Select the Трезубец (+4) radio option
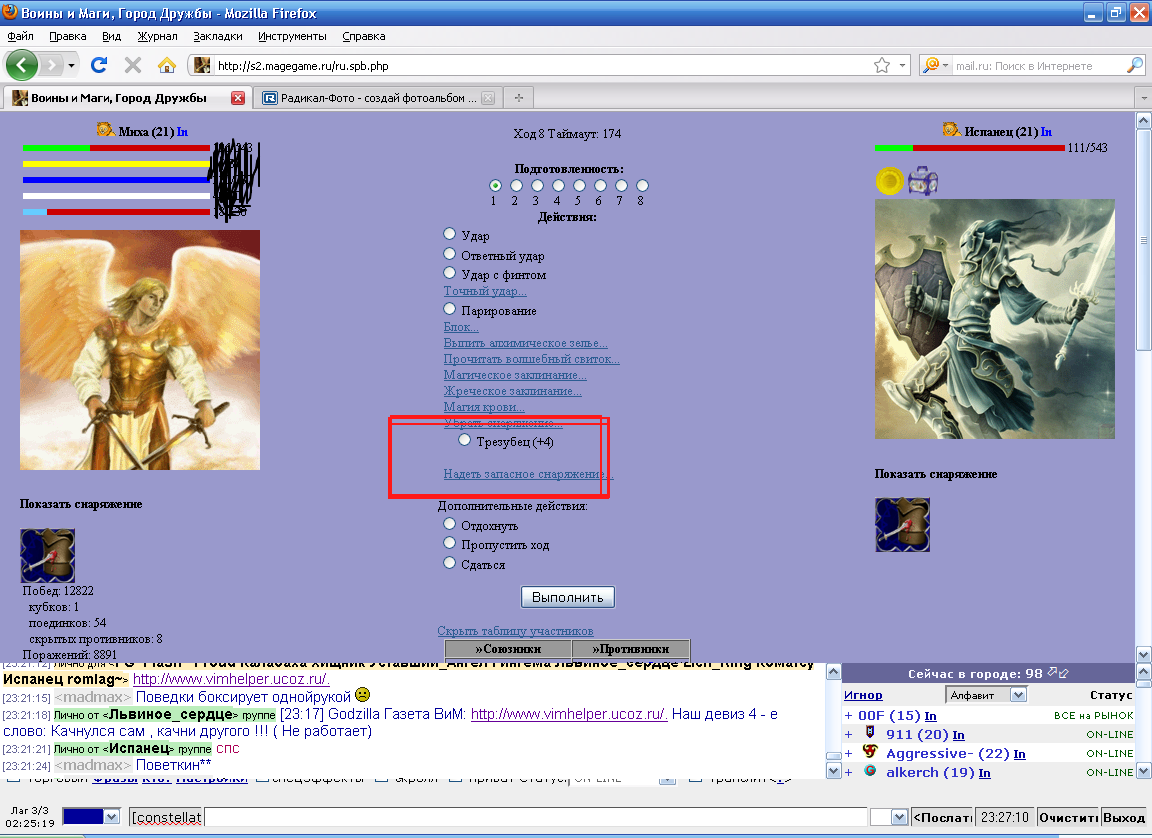 [x=464, y=440]
